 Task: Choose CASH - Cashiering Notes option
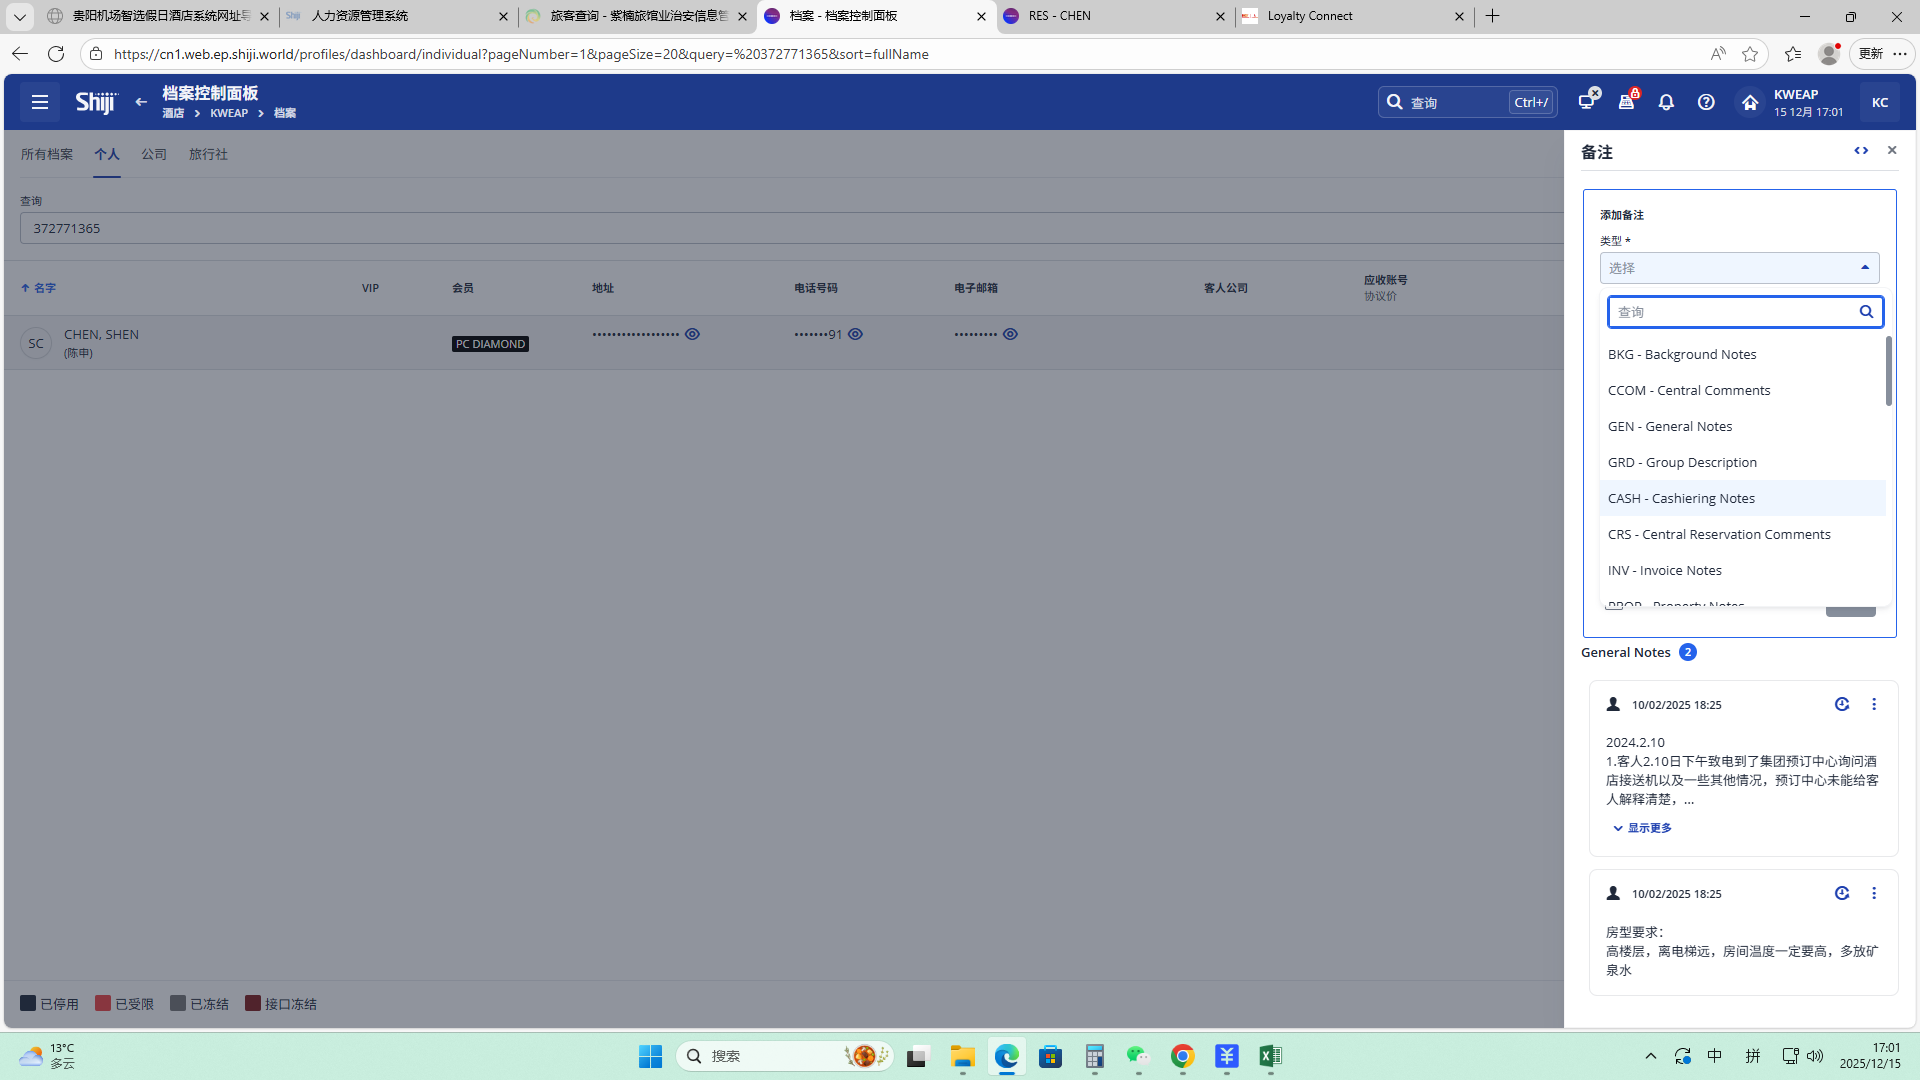point(1681,498)
